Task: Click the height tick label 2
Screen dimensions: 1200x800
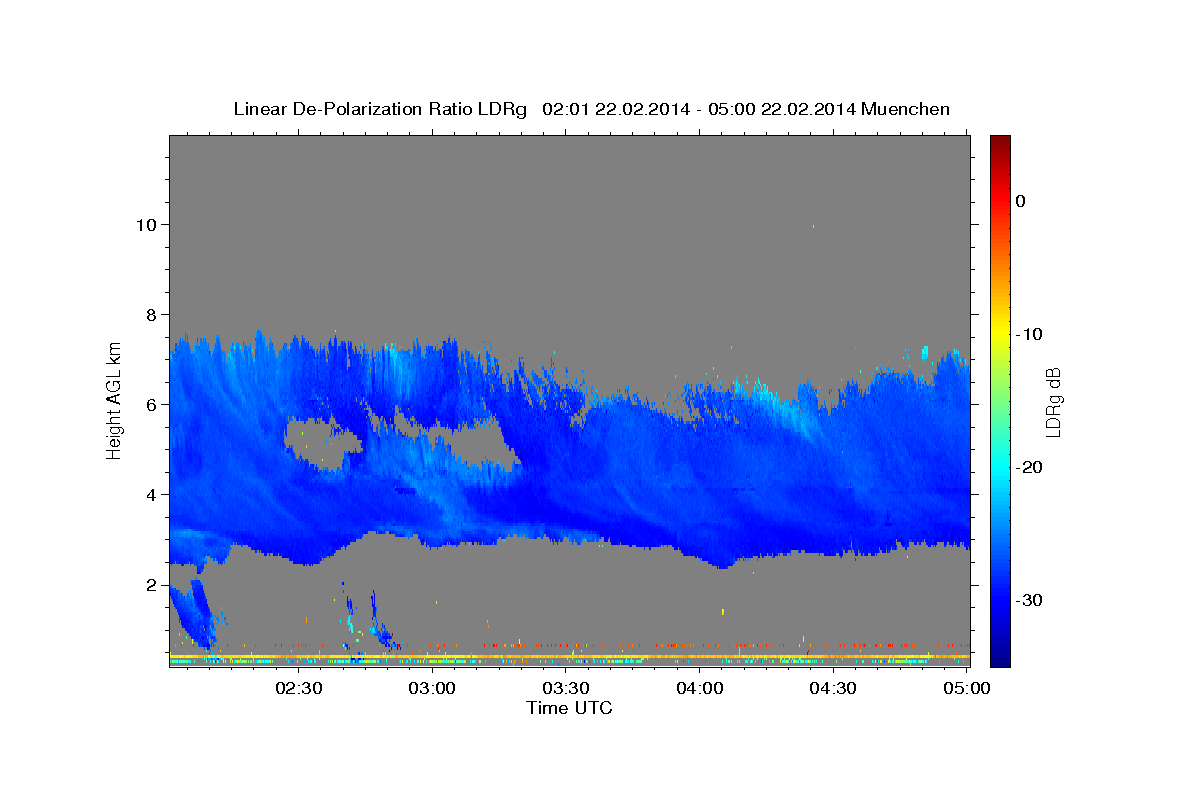Action: point(152,585)
